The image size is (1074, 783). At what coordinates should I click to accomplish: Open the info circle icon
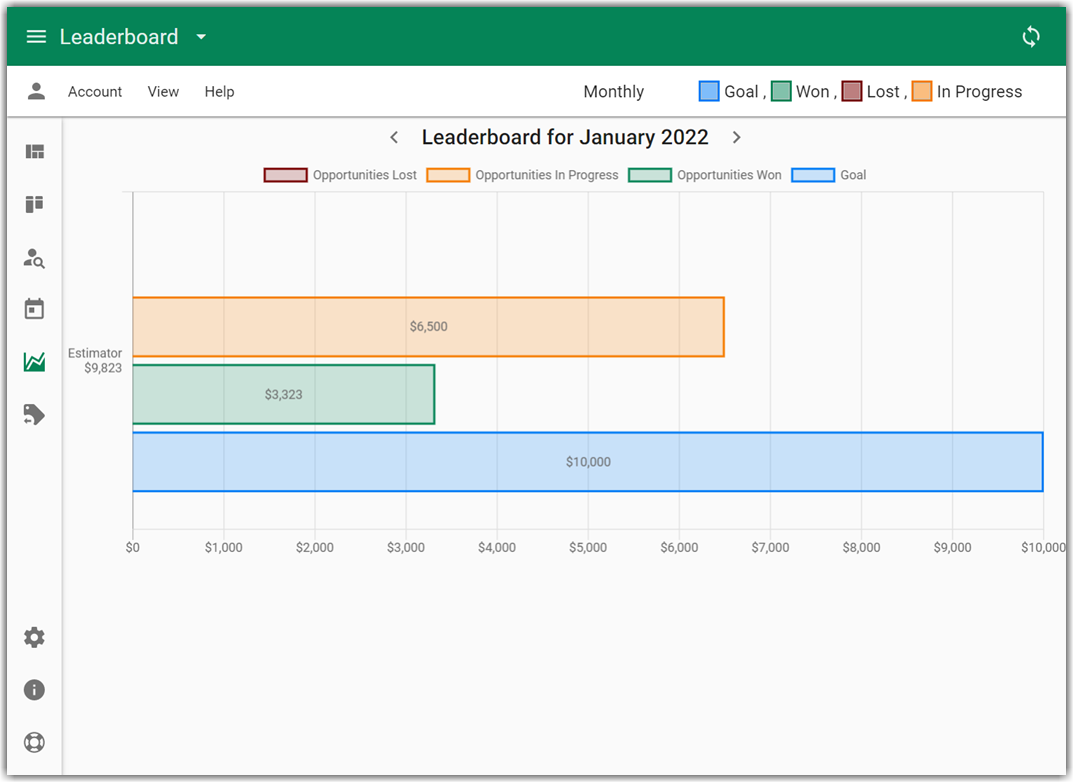tap(34, 690)
